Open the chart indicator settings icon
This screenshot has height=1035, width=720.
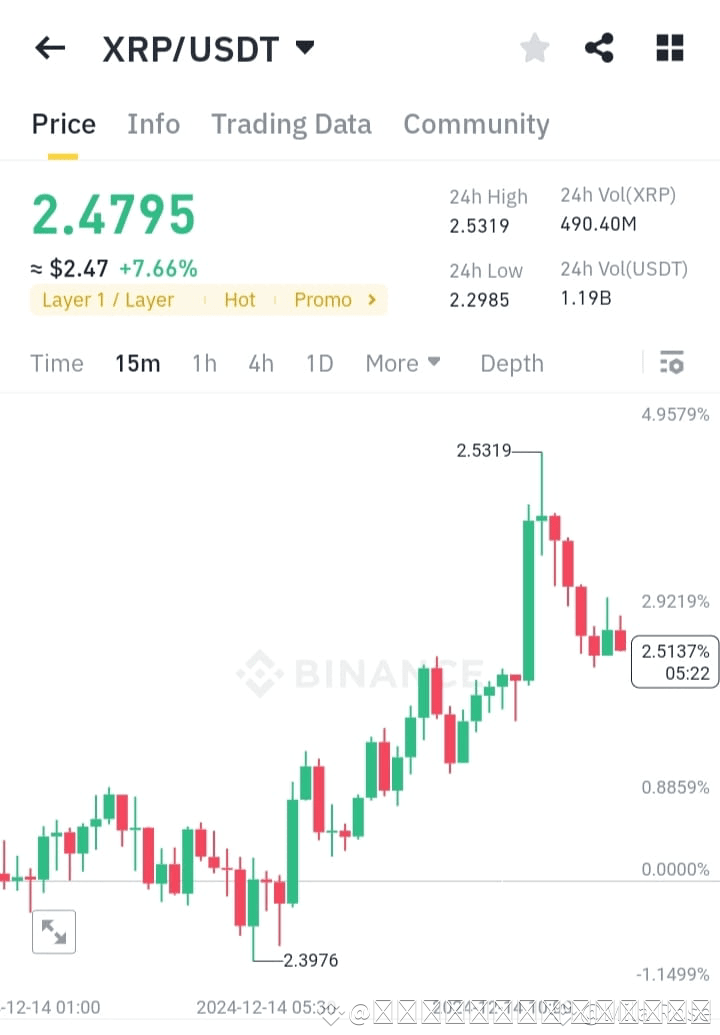672,363
